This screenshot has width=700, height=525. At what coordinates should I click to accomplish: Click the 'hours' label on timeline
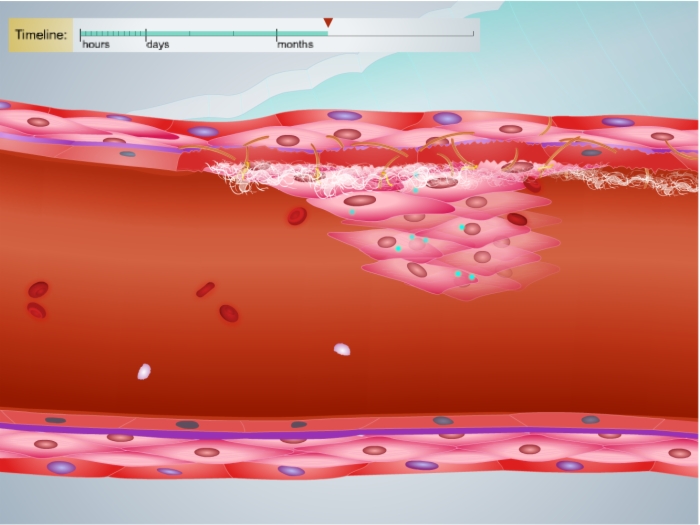pos(96,44)
